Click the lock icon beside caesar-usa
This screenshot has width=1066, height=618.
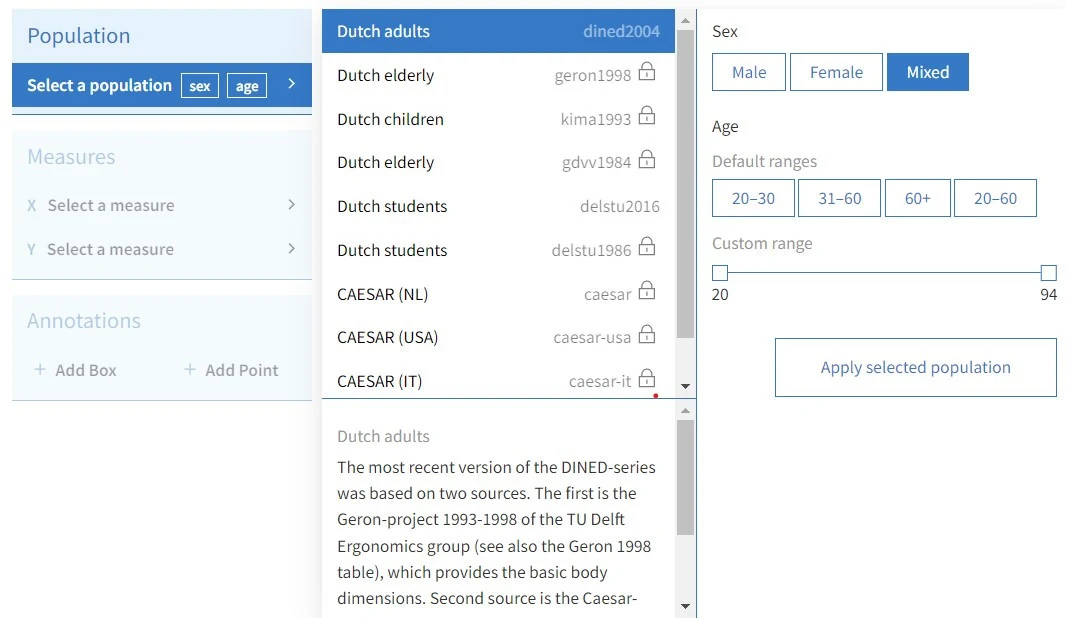click(647, 334)
